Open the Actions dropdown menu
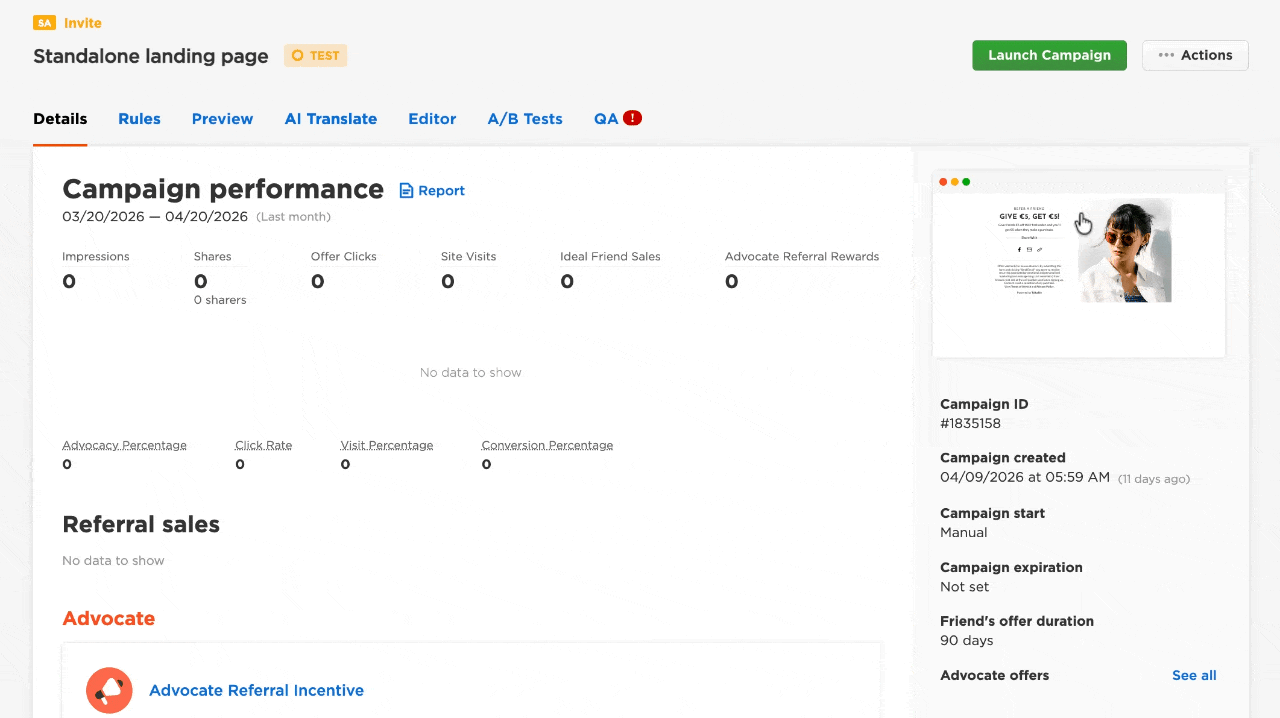The image size is (1280, 718). 1195,55
